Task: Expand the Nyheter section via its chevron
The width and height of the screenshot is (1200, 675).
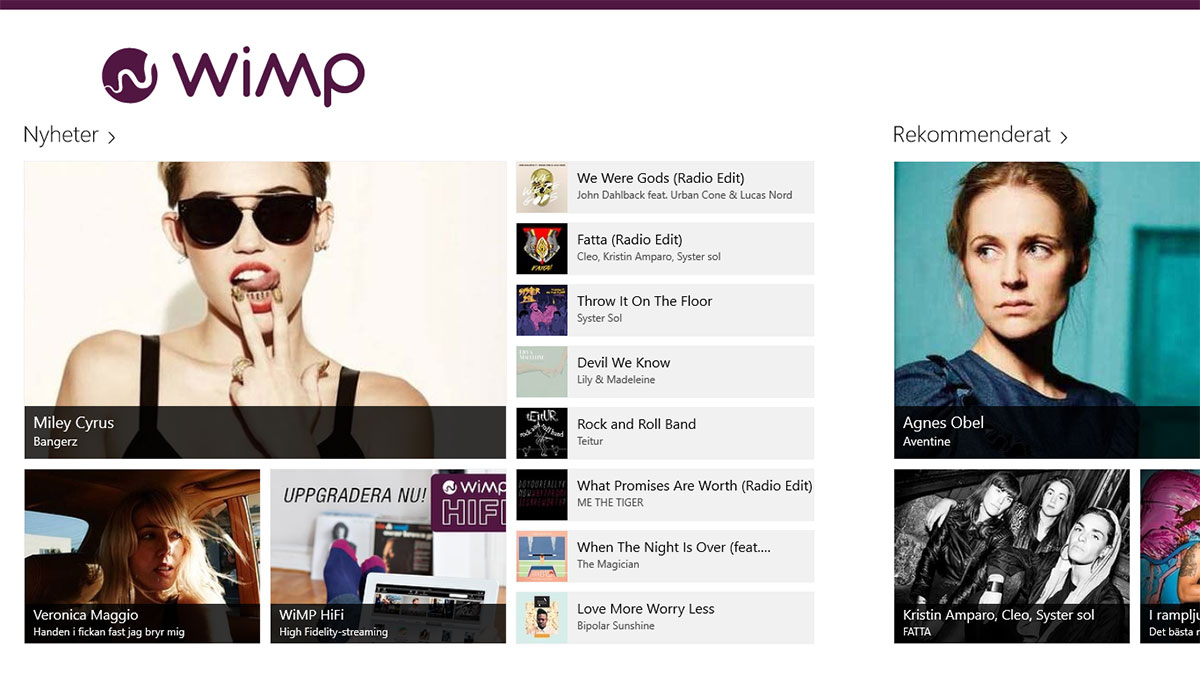Action: pos(111,135)
